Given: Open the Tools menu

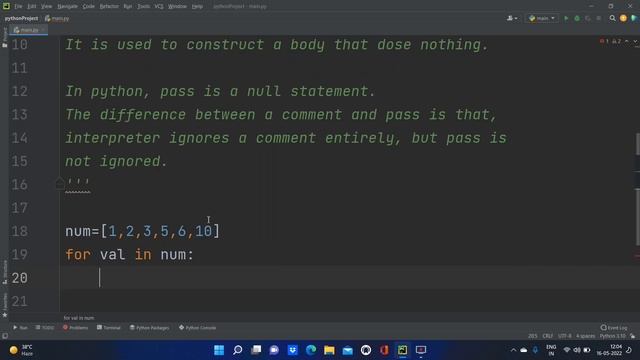Looking at the screenshot, I should pos(143,7).
